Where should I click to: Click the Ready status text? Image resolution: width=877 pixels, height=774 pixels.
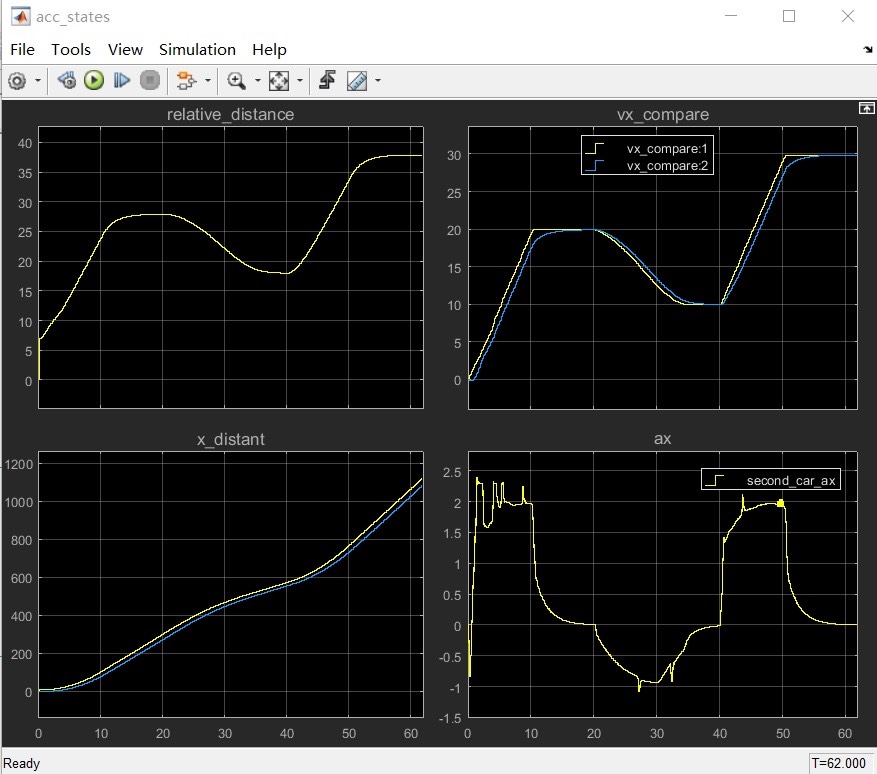22,763
